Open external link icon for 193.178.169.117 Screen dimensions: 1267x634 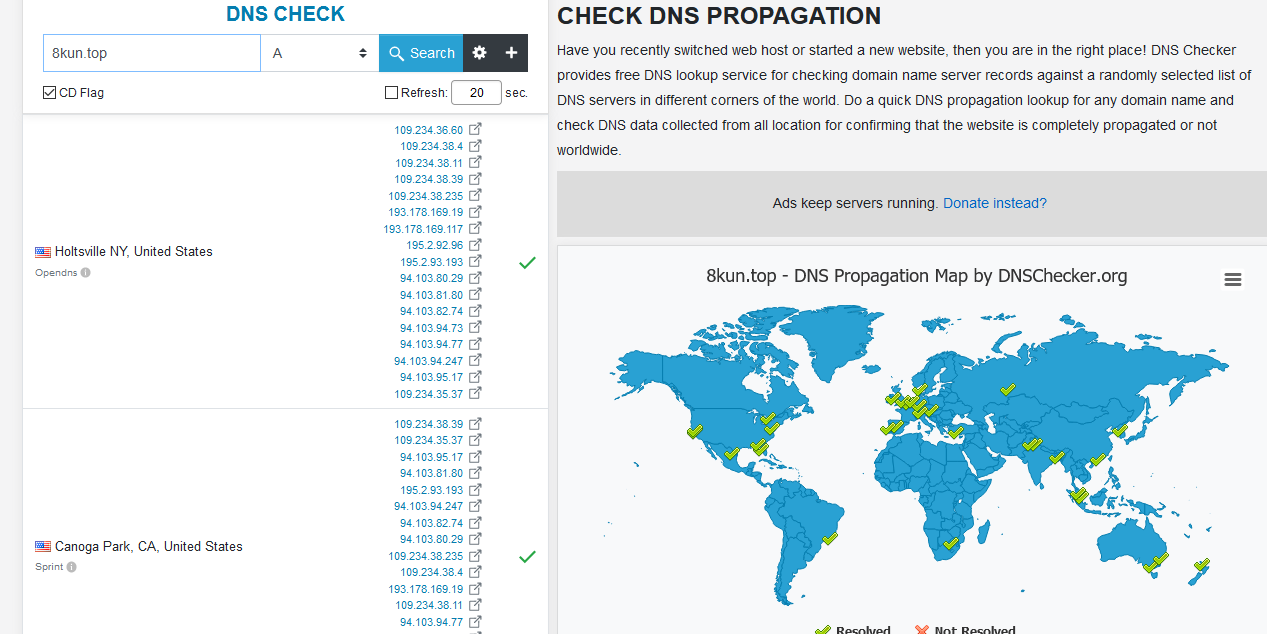[x=476, y=228]
